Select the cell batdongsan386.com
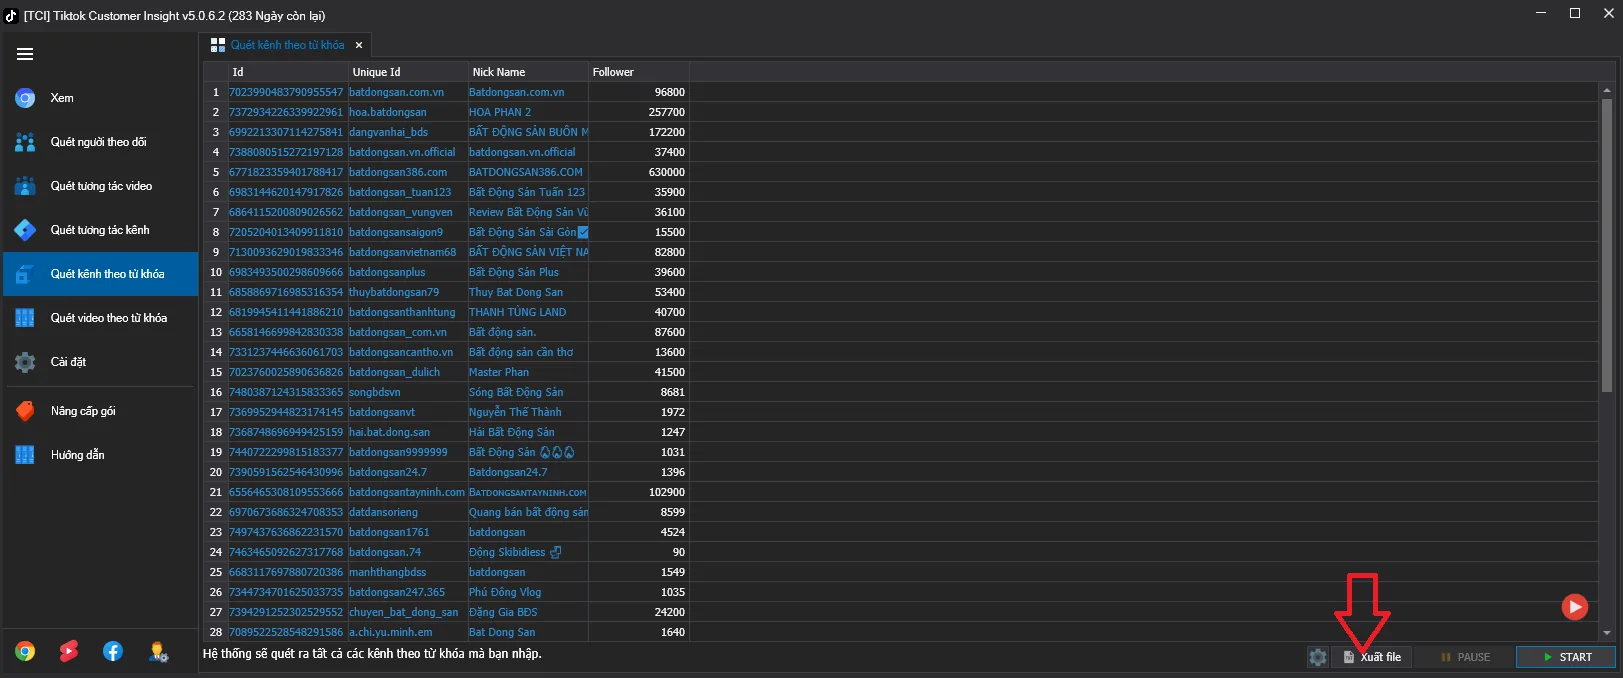 click(x=408, y=172)
